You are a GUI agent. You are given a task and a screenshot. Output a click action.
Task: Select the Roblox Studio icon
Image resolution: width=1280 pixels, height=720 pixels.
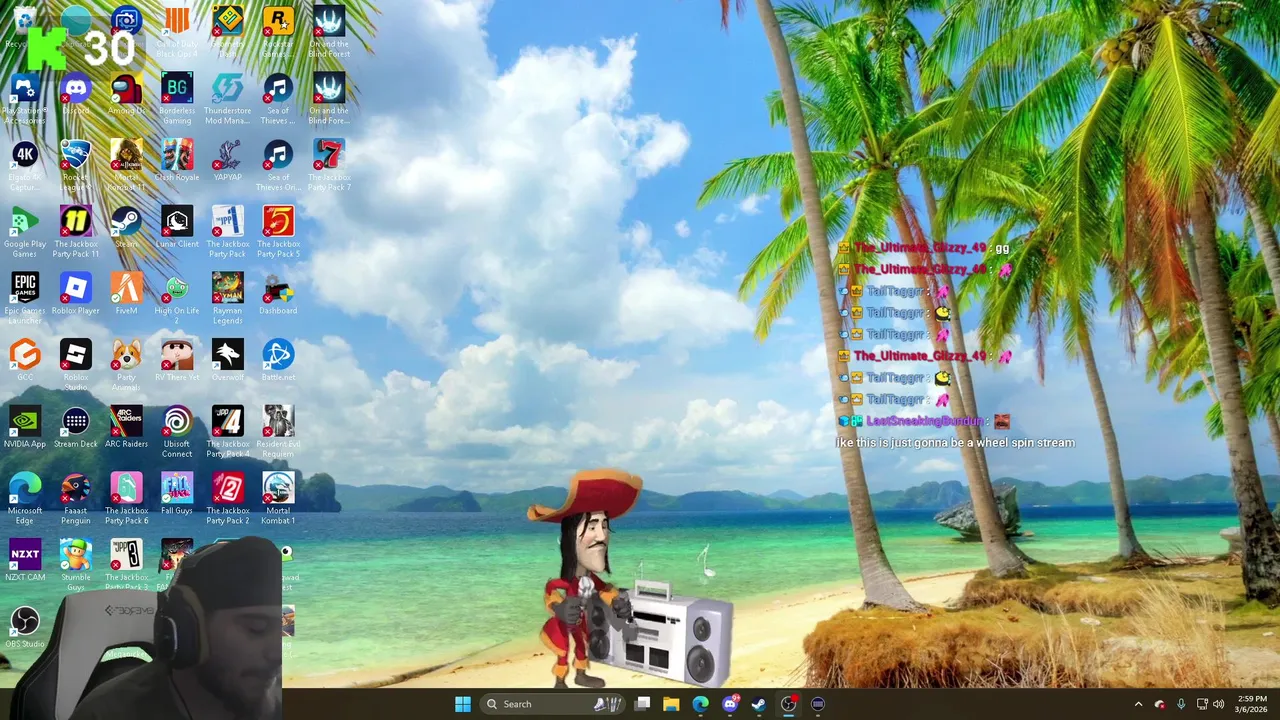(x=76, y=365)
